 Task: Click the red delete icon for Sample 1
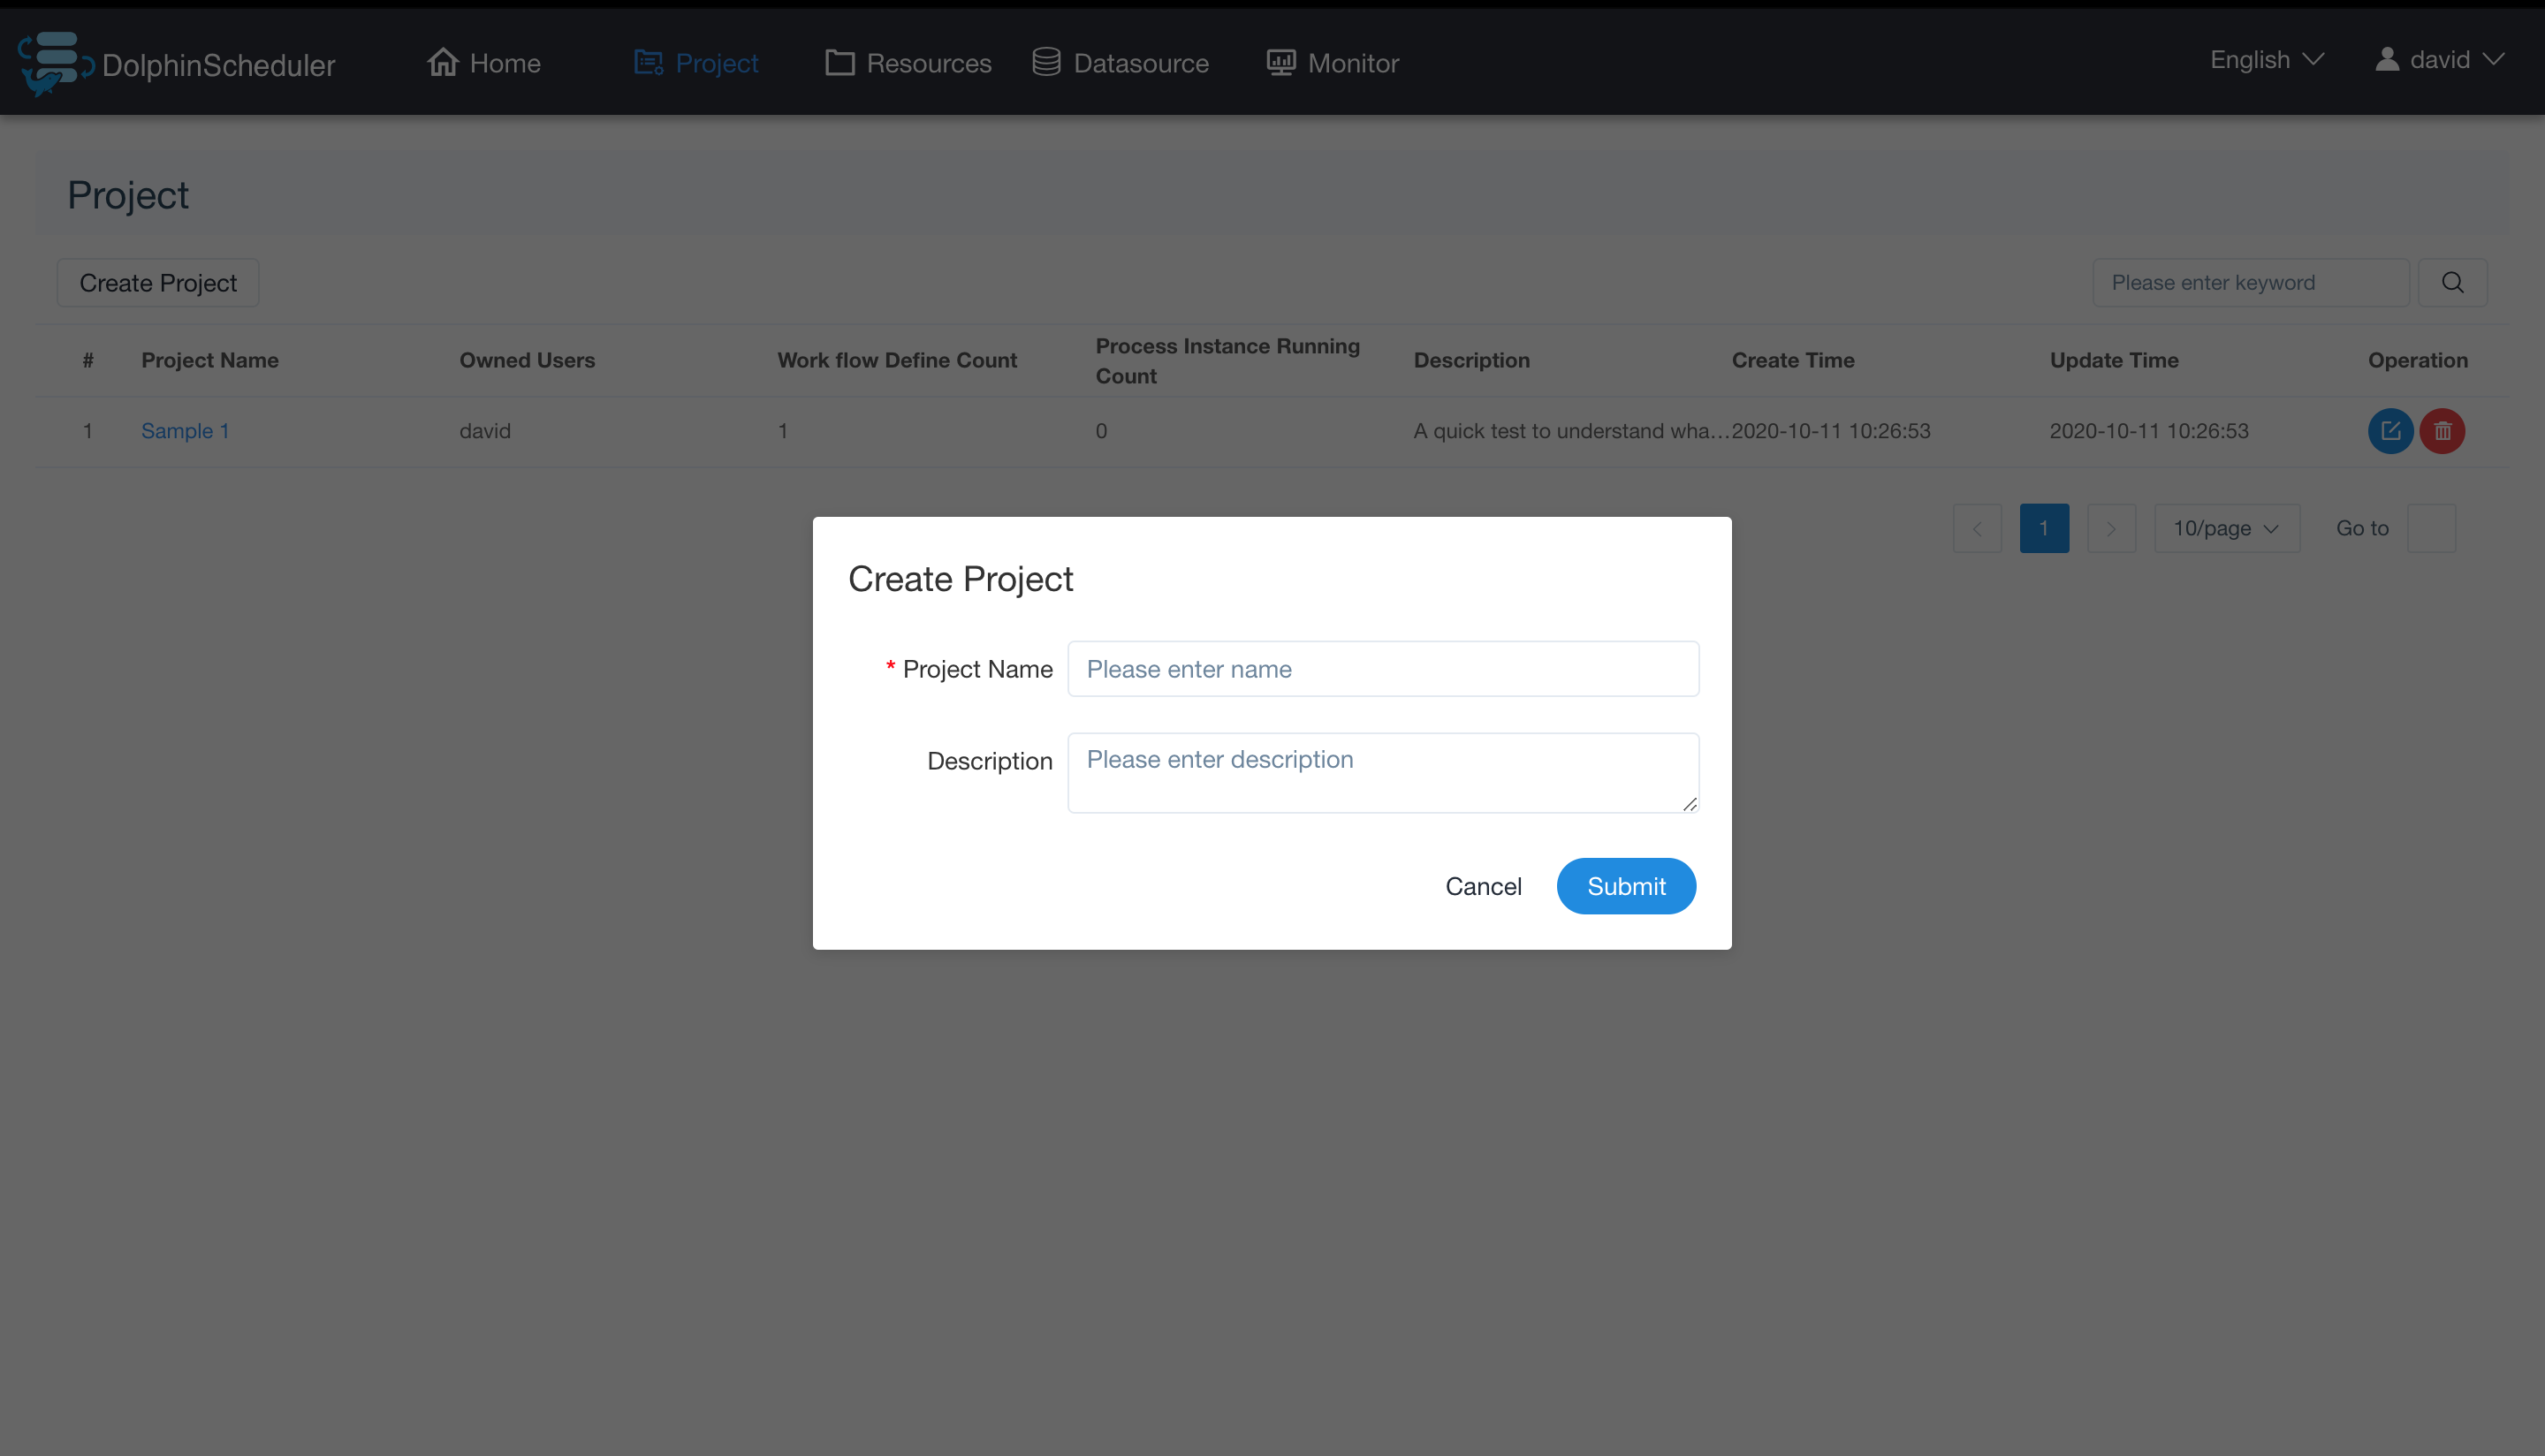pyautogui.click(x=2442, y=431)
